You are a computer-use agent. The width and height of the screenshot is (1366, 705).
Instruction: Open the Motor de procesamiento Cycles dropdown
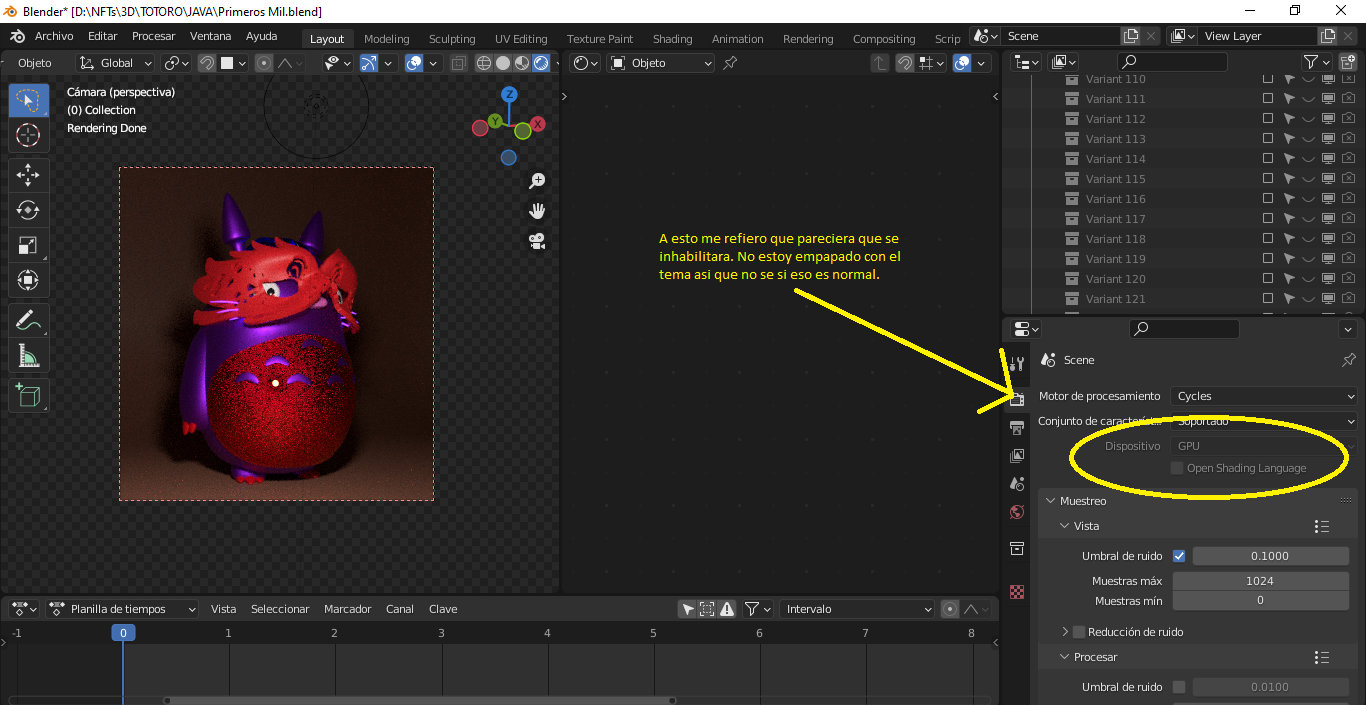click(x=1264, y=396)
